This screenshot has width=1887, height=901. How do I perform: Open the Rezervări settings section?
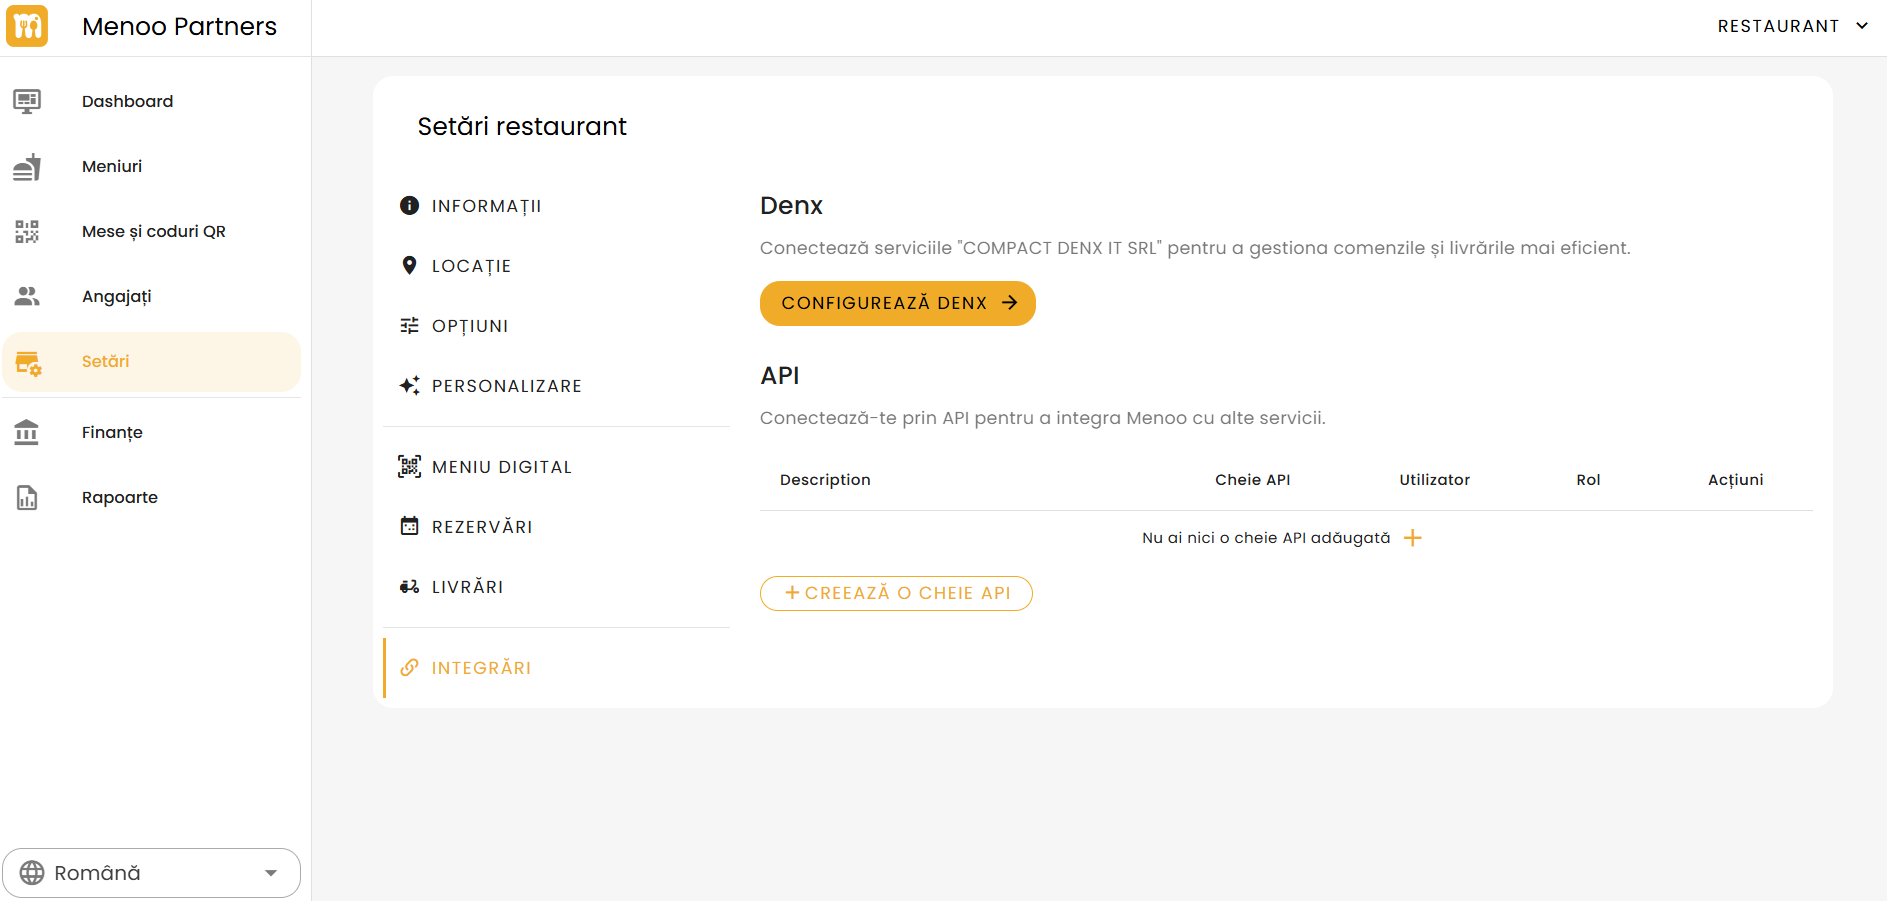point(482,526)
